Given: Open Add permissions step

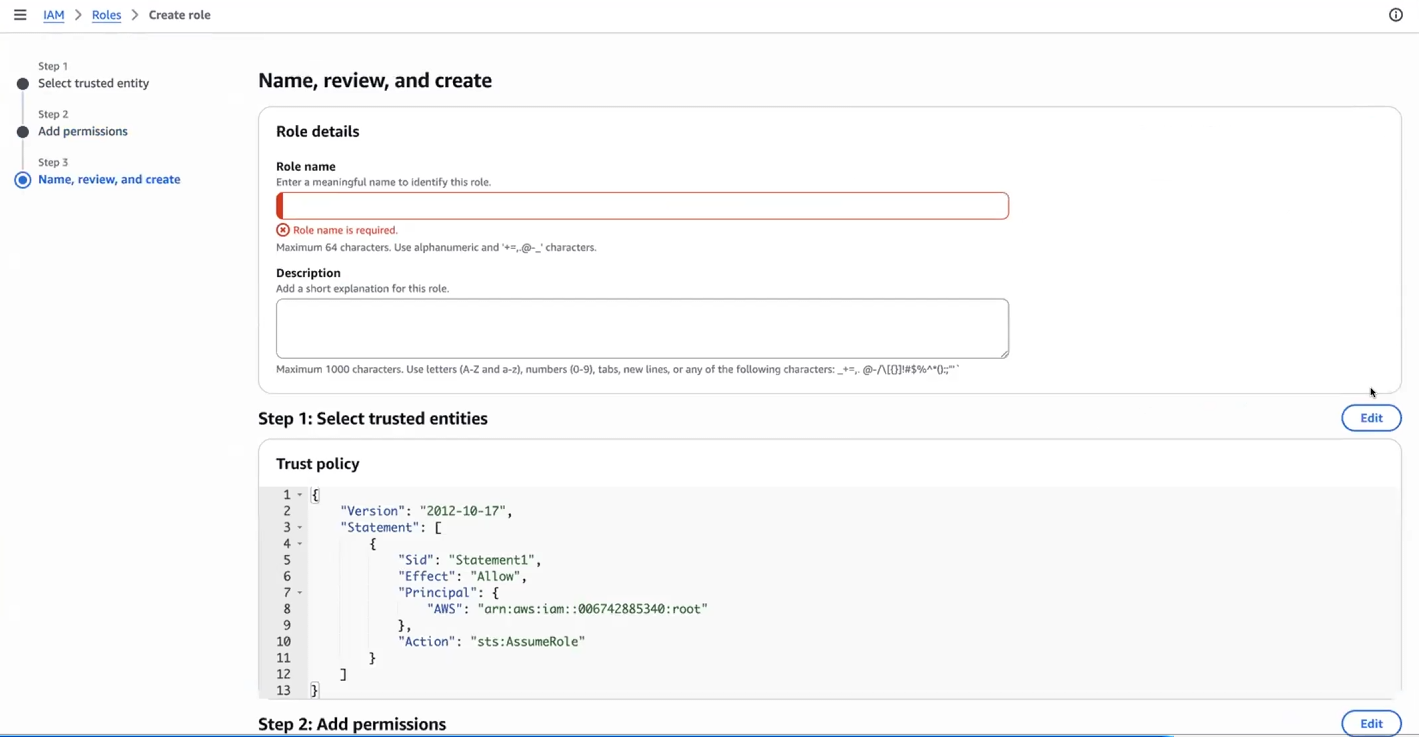Looking at the screenshot, I should pos(83,131).
